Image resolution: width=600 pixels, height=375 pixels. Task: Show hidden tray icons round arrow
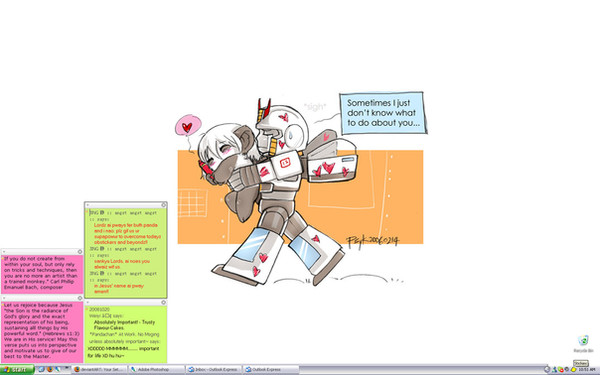547,370
